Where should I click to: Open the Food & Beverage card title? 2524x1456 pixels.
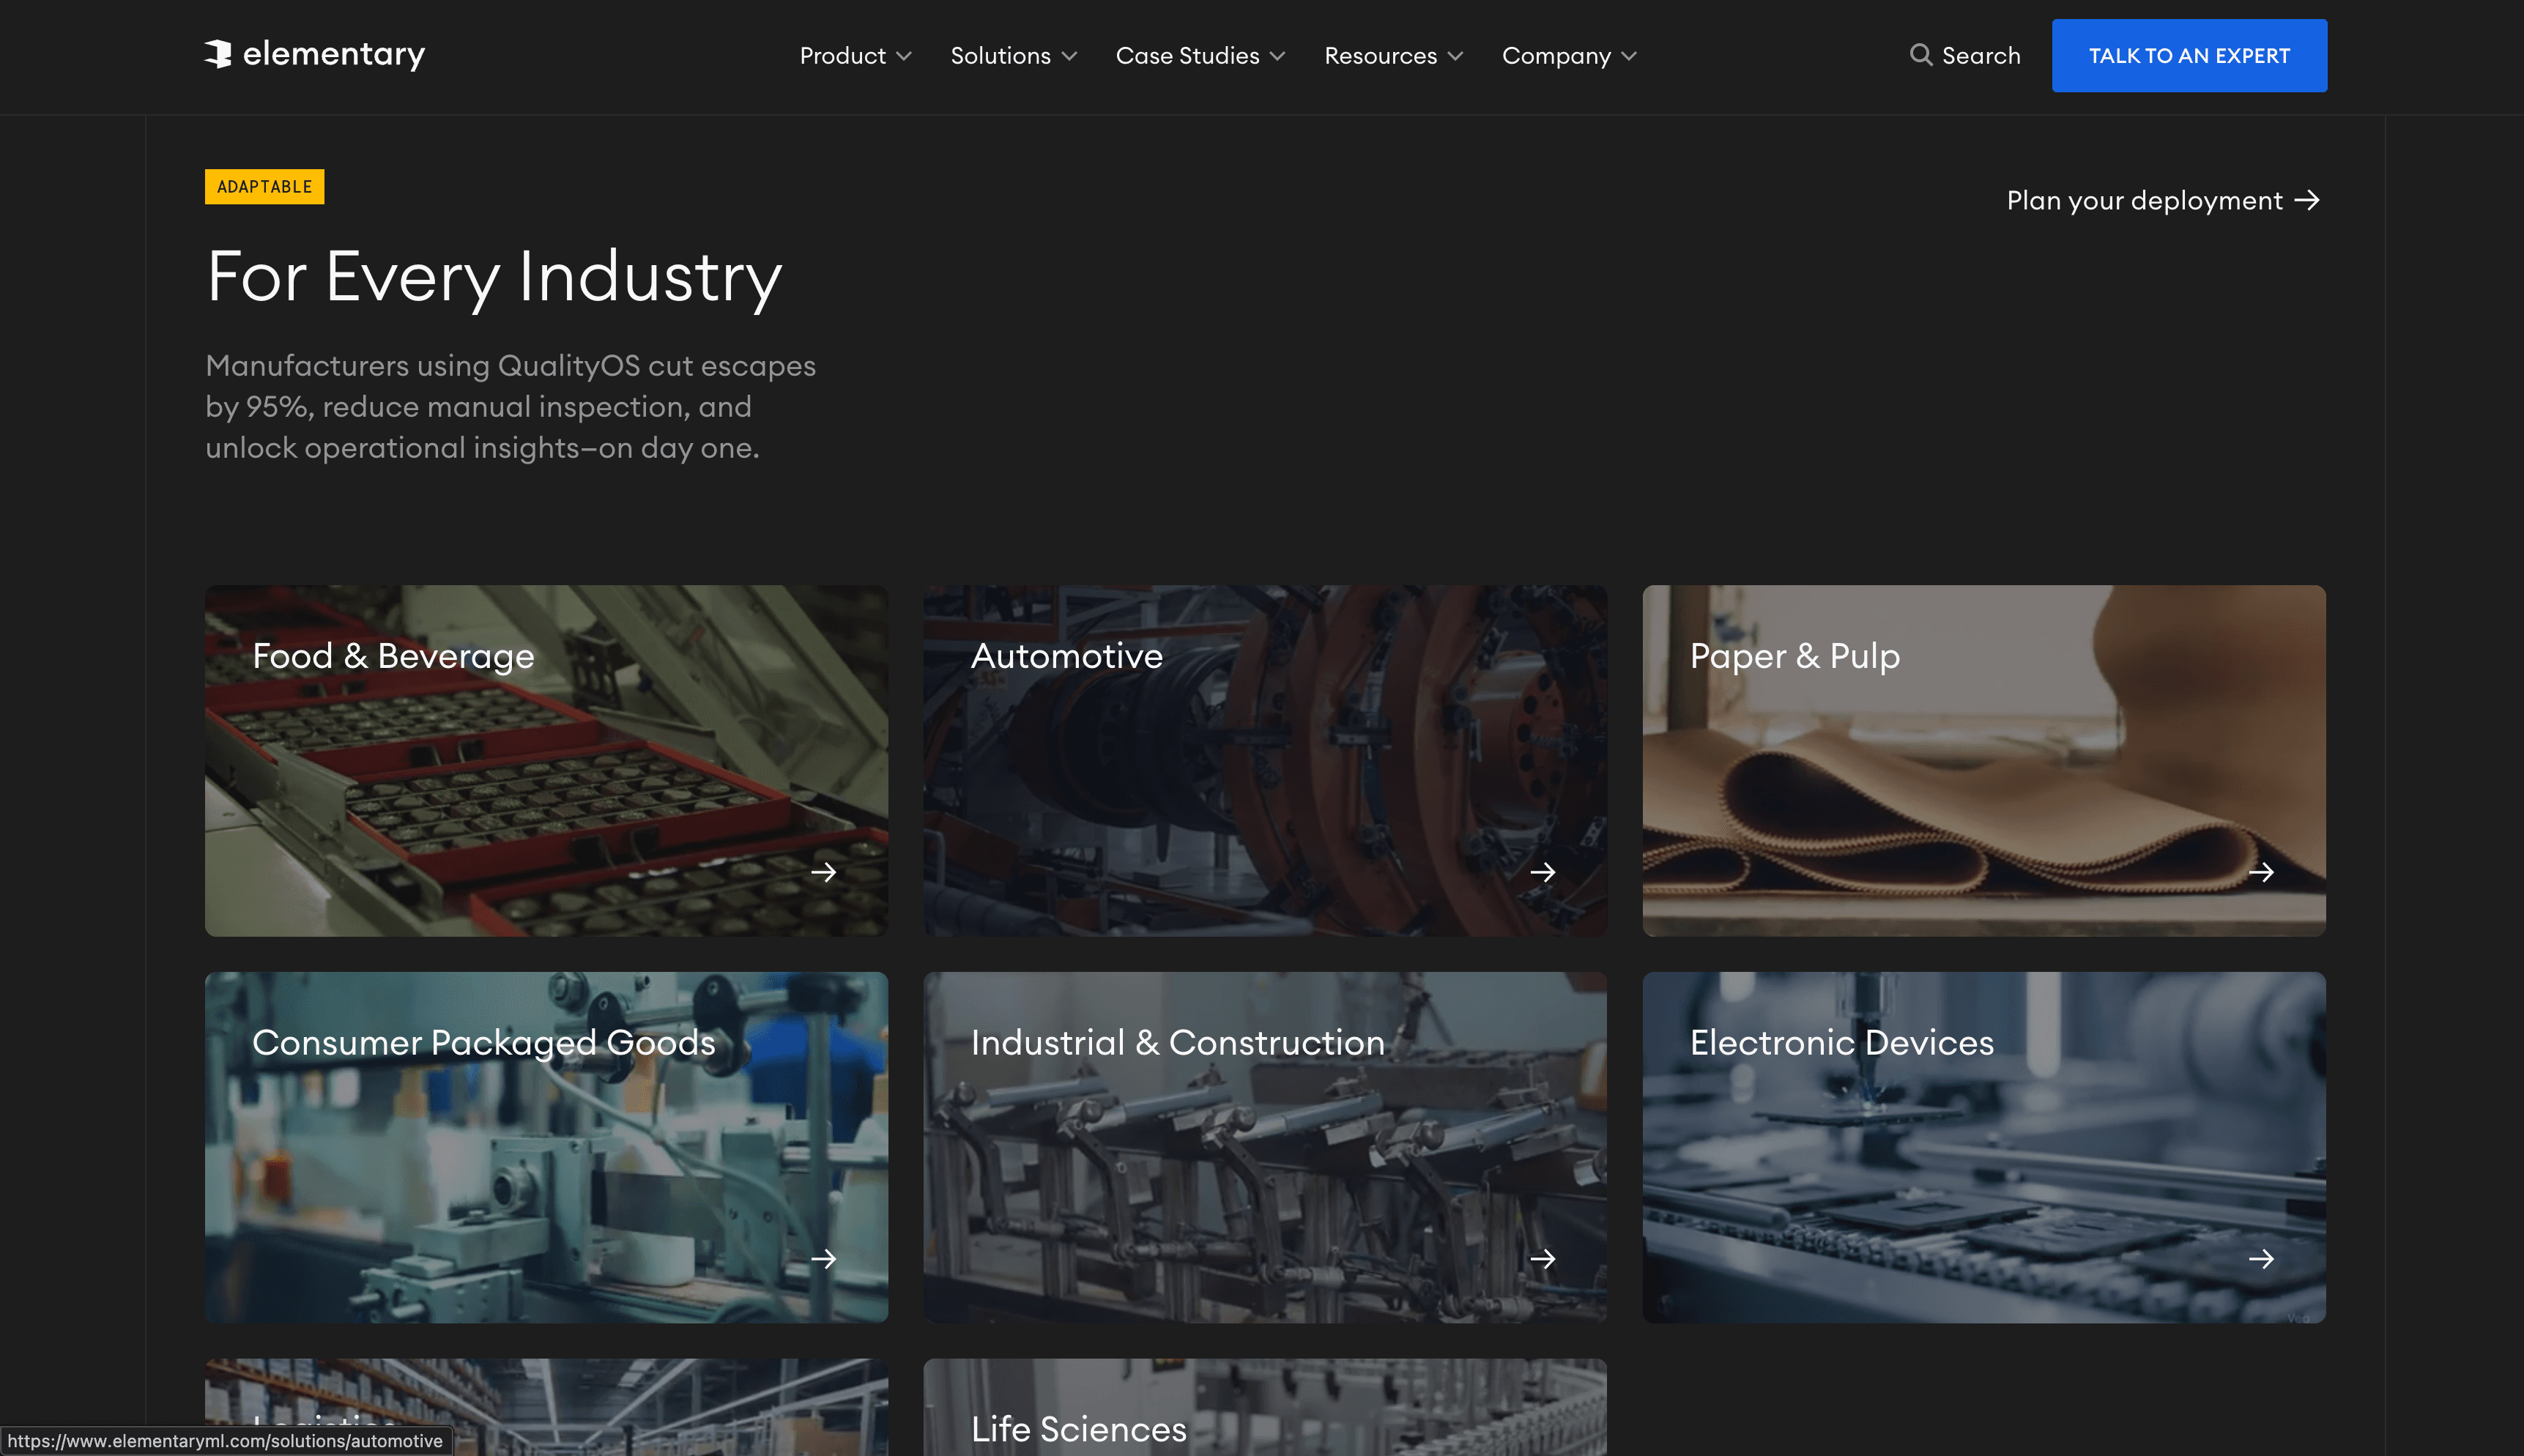(x=393, y=656)
